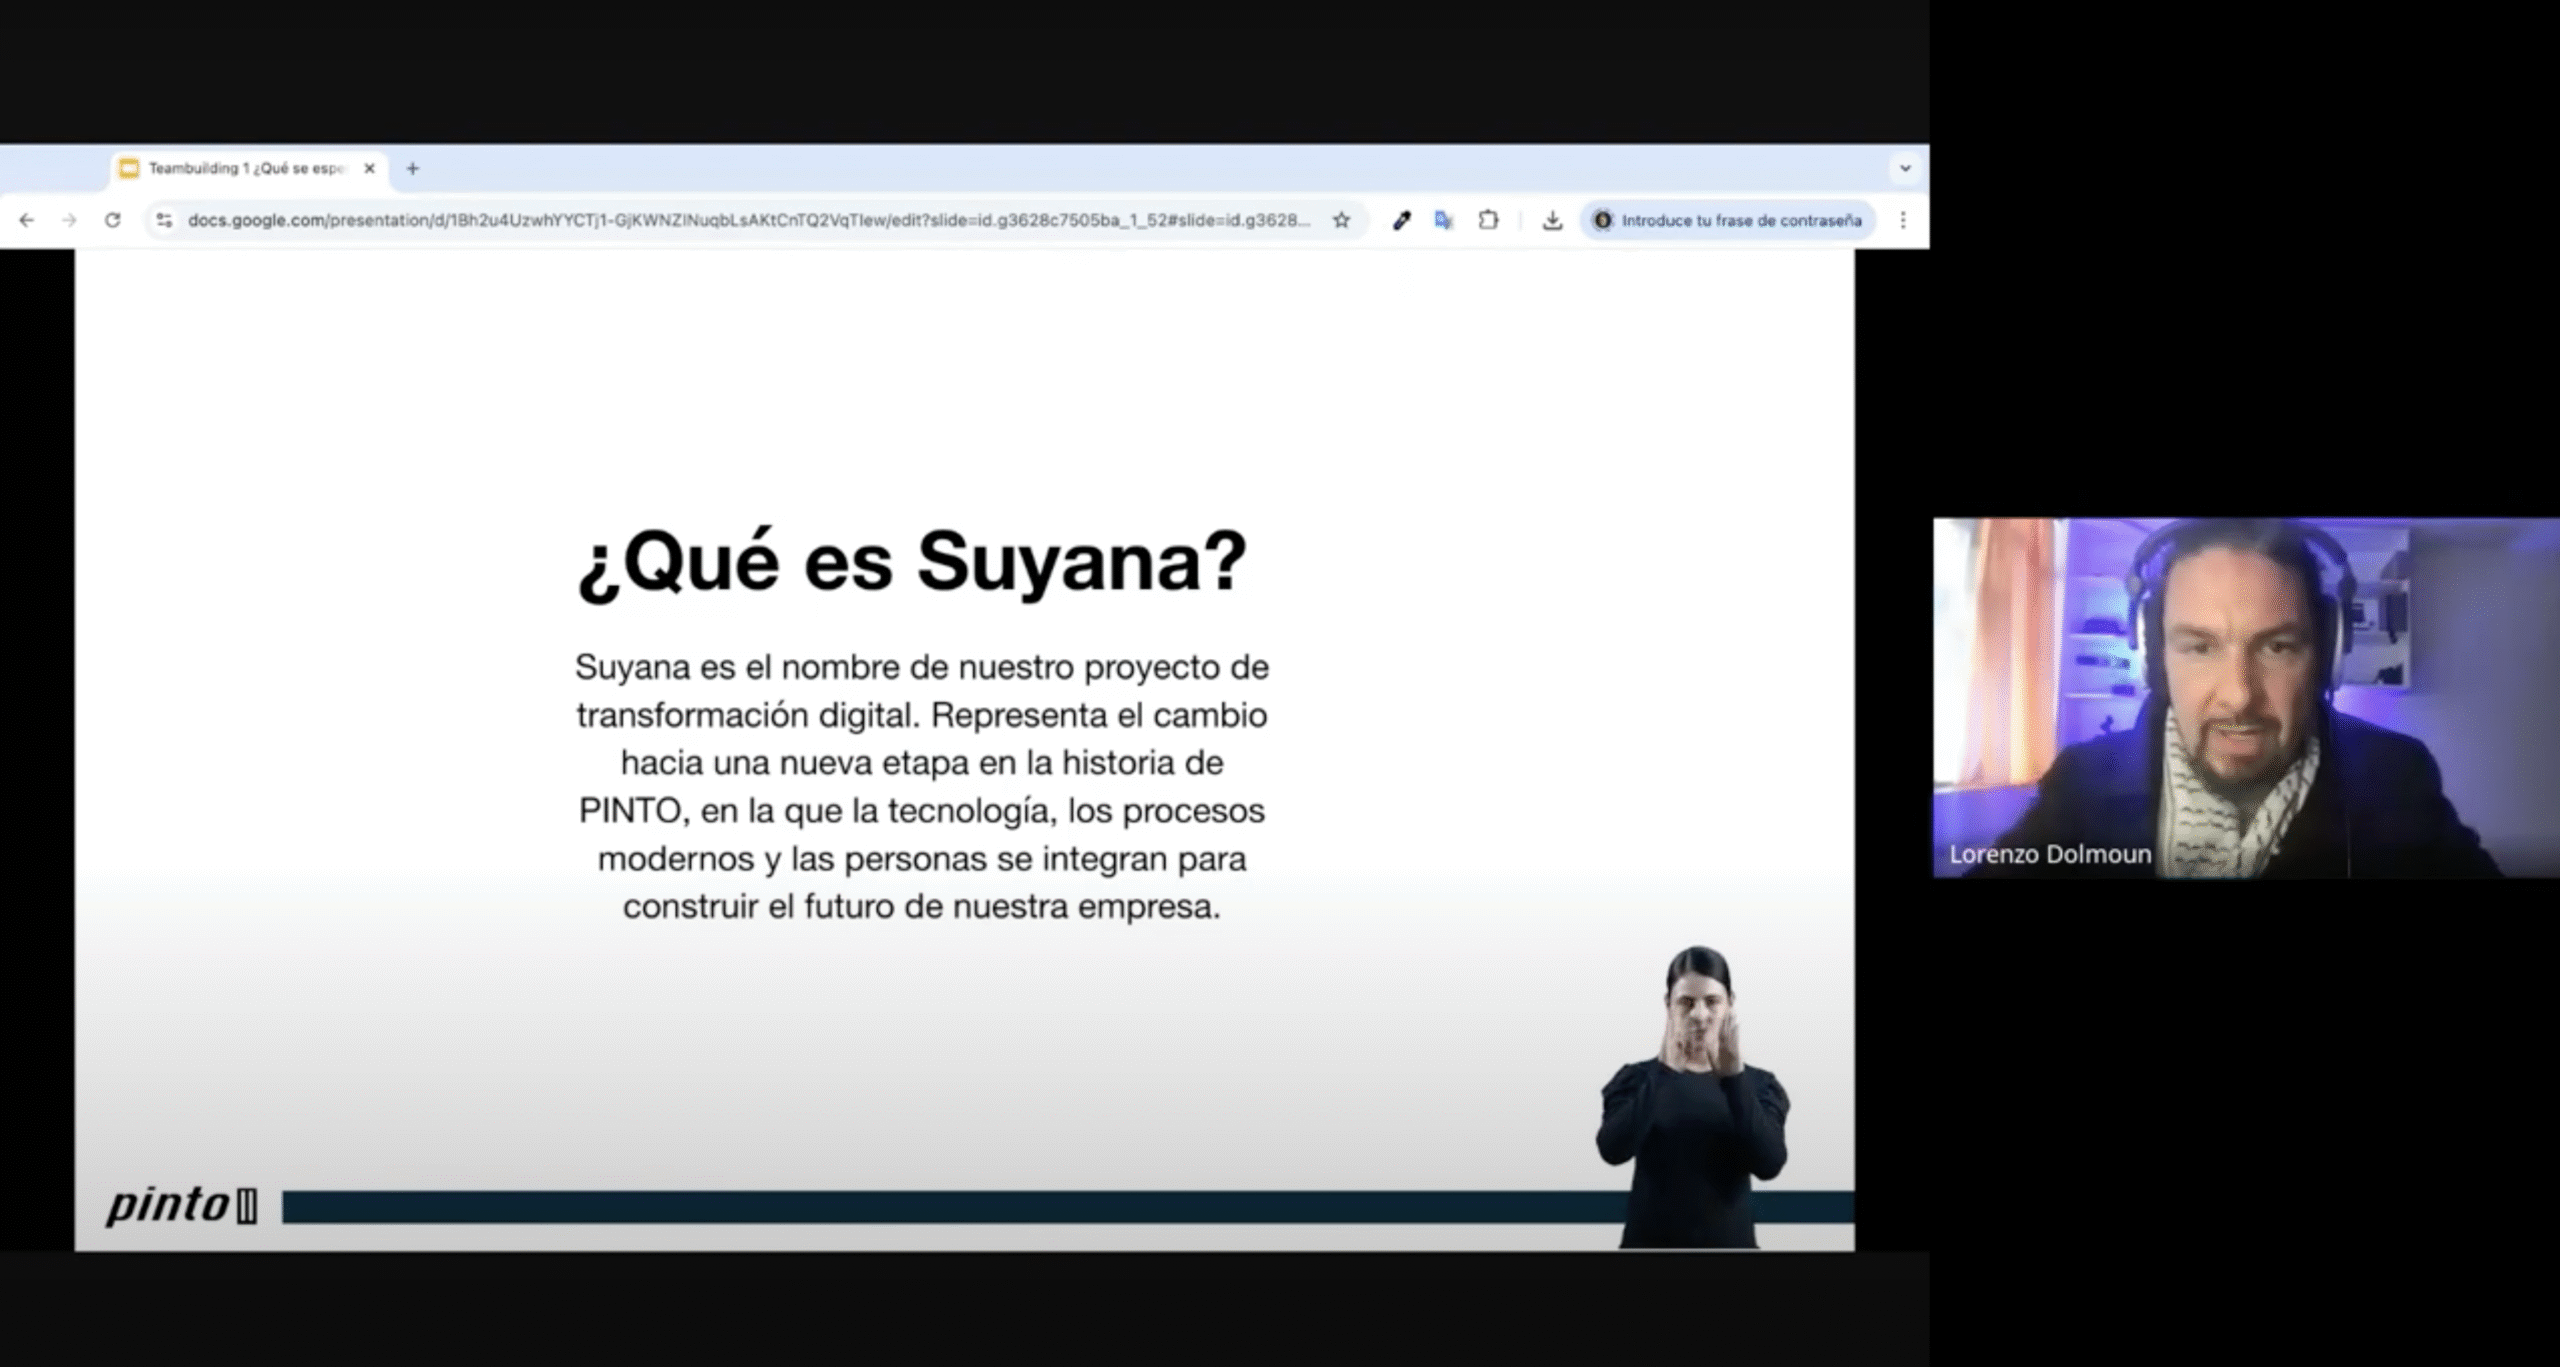Bookmark this page with the star icon
Viewport: 2560px width, 1367px height.
point(1341,220)
